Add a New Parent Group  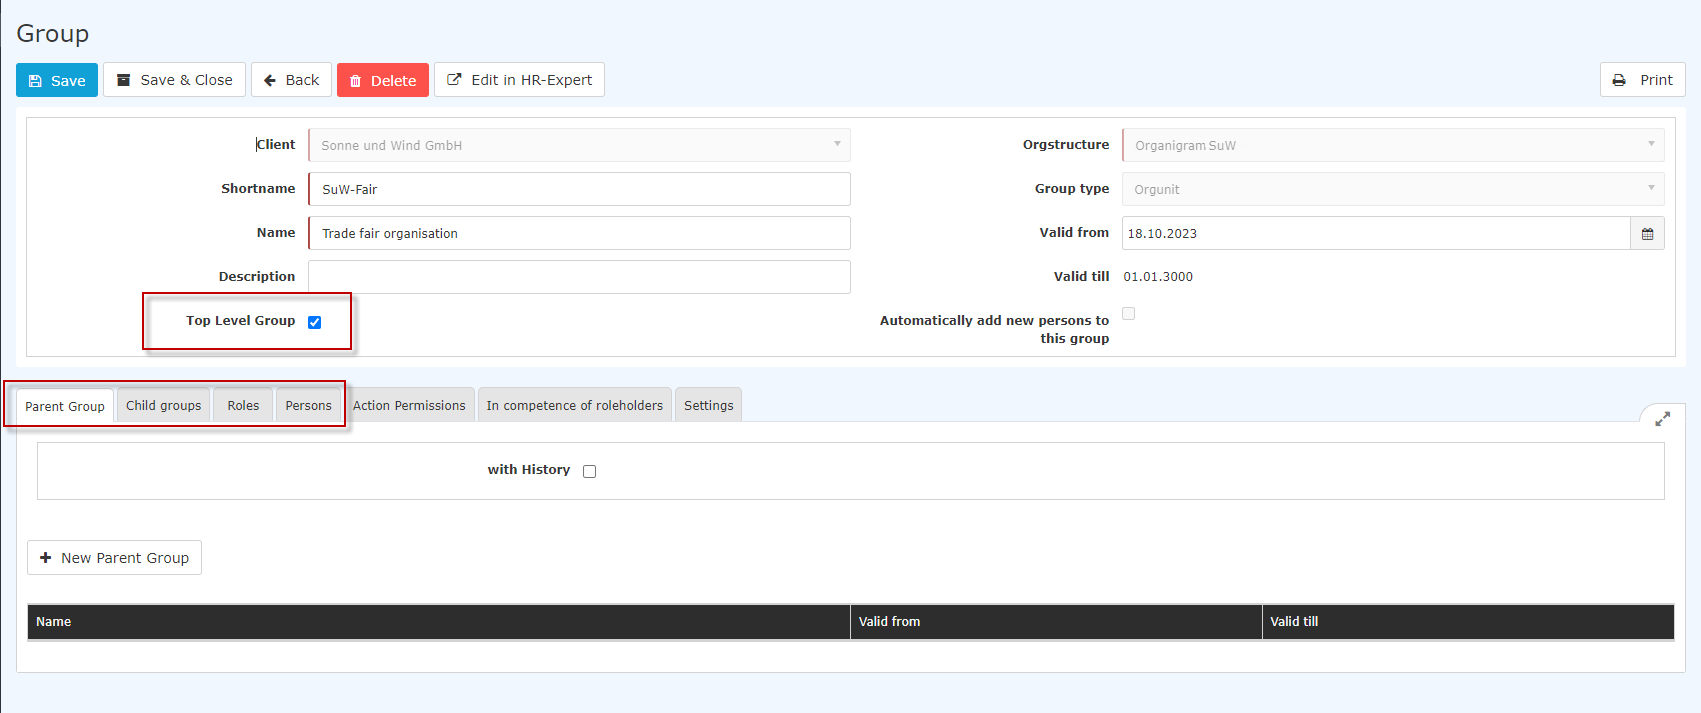click(x=114, y=558)
